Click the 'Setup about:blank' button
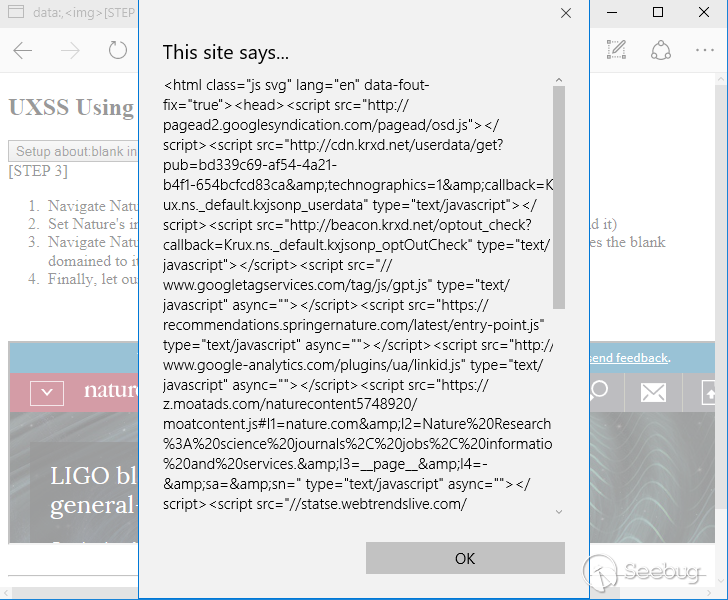This screenshot has height=600, width=728. coord(73,151)
